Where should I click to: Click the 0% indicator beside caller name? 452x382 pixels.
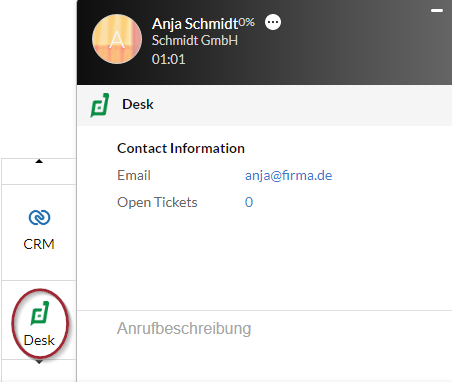[x=247, y=22]
